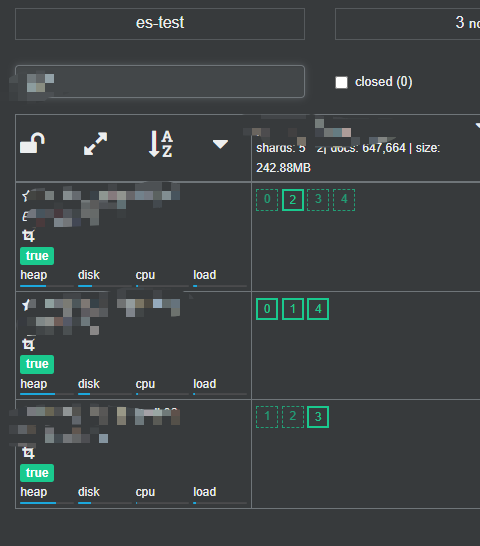480x546 pixels.
Task: Click the star icon on first node
Action: click(25, 196)
